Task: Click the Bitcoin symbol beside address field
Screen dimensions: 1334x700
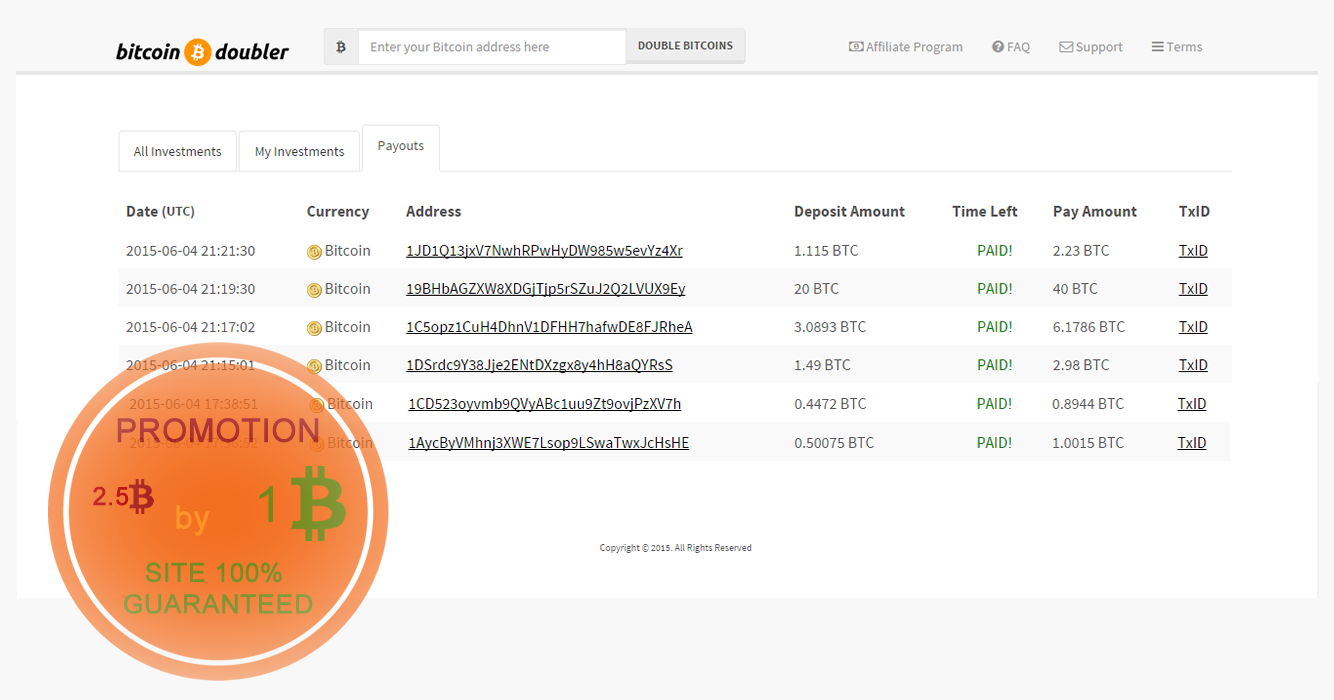Action: tap(341, 47)
